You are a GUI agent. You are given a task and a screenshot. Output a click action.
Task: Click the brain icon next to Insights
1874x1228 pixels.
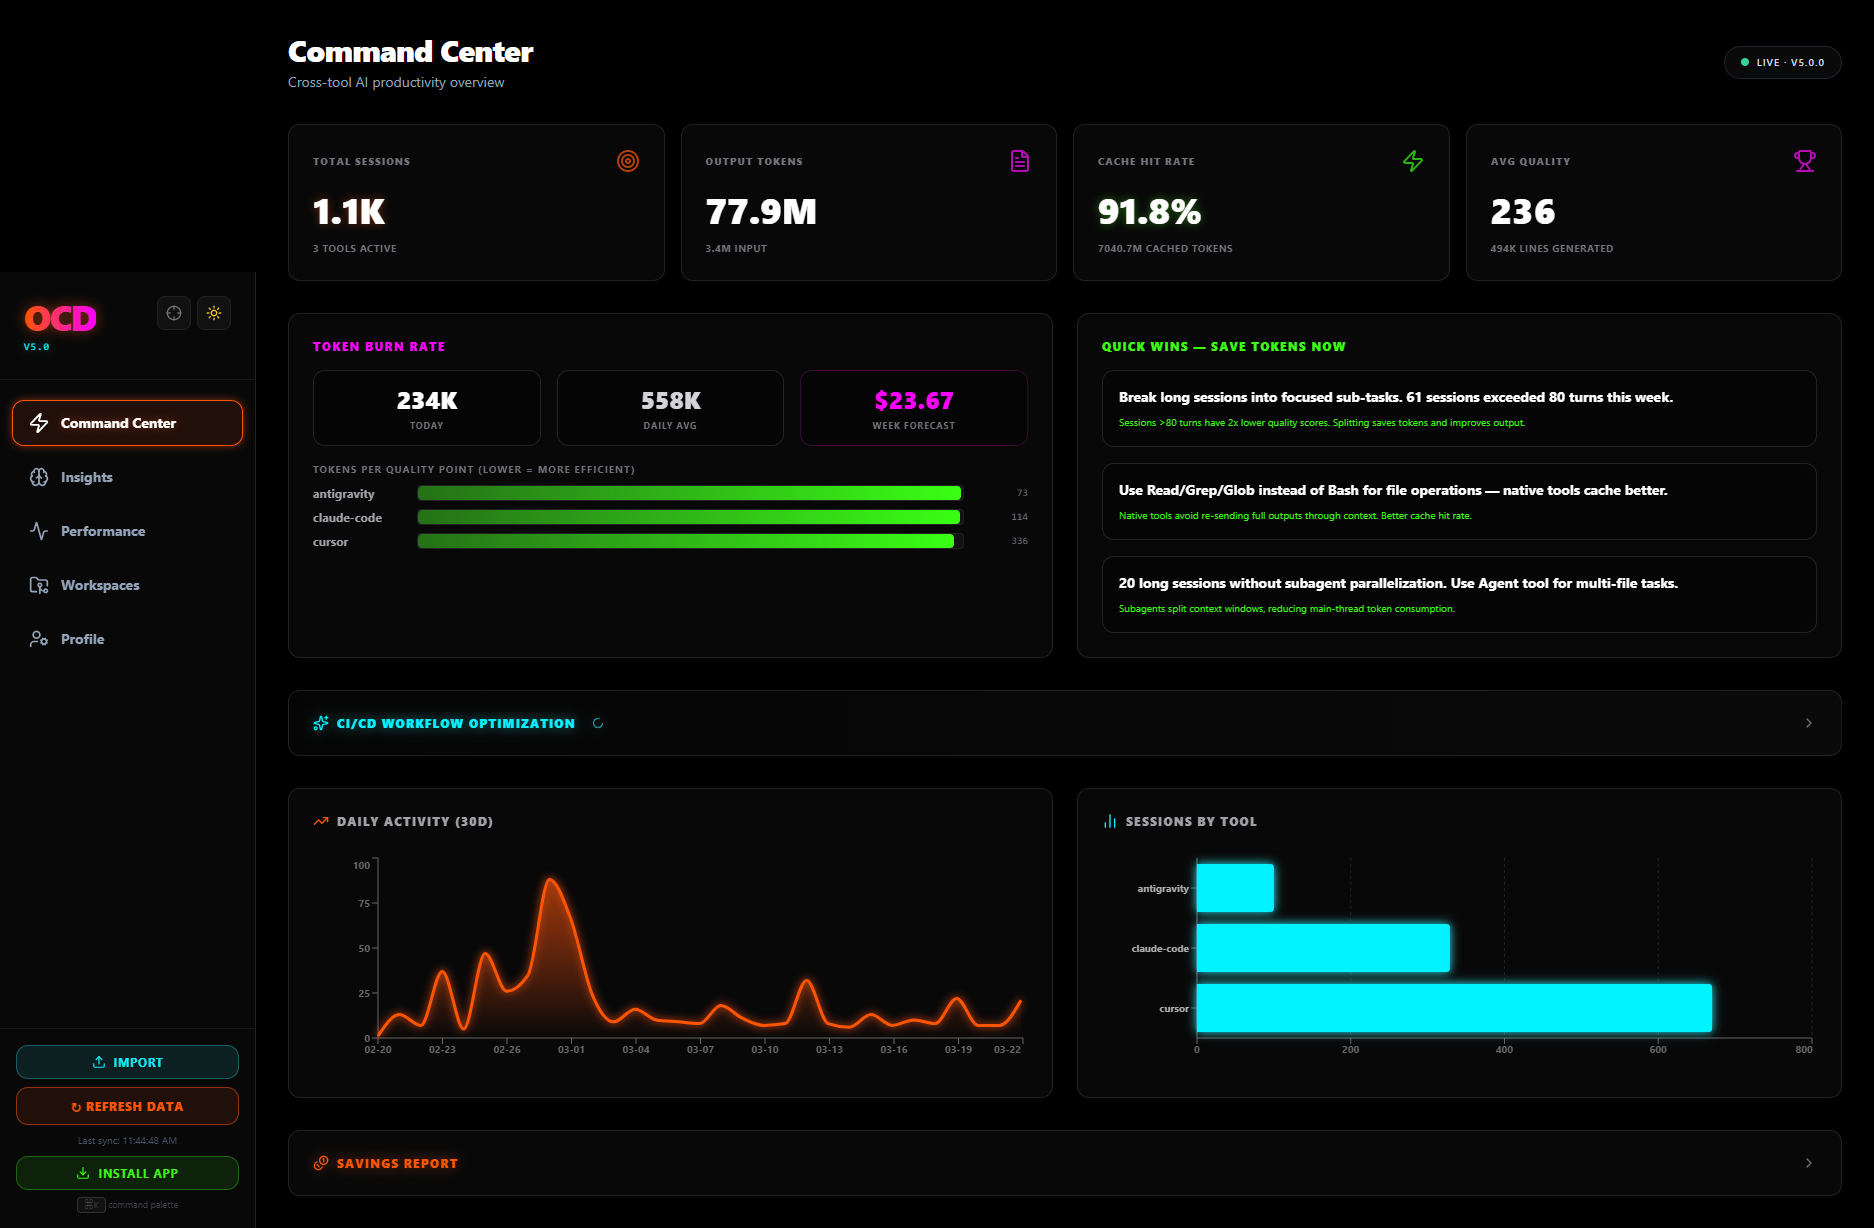pyautogui.click(x=39, y=477)
